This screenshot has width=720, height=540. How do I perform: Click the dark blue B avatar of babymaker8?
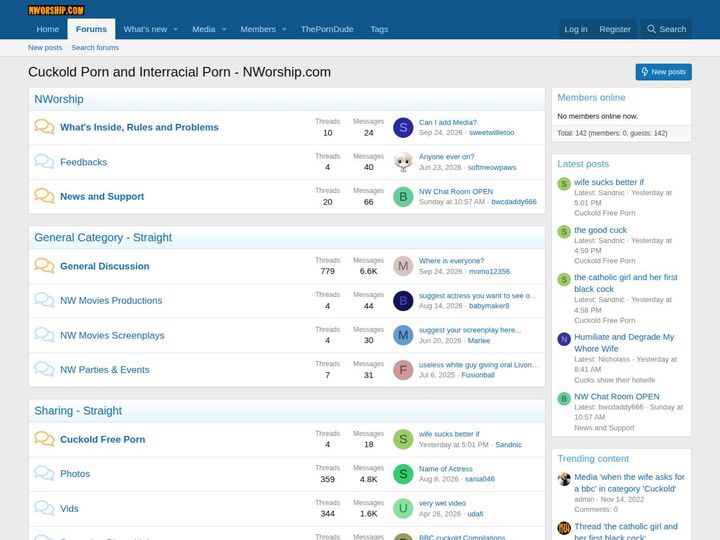pyautogui.click(x=403, y=301)
